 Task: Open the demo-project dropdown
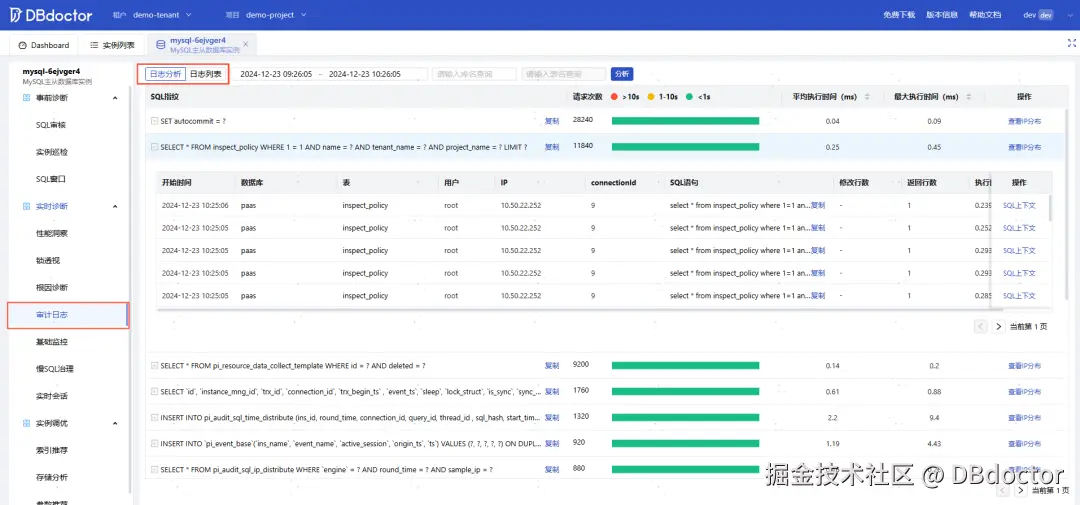[277, 14]
